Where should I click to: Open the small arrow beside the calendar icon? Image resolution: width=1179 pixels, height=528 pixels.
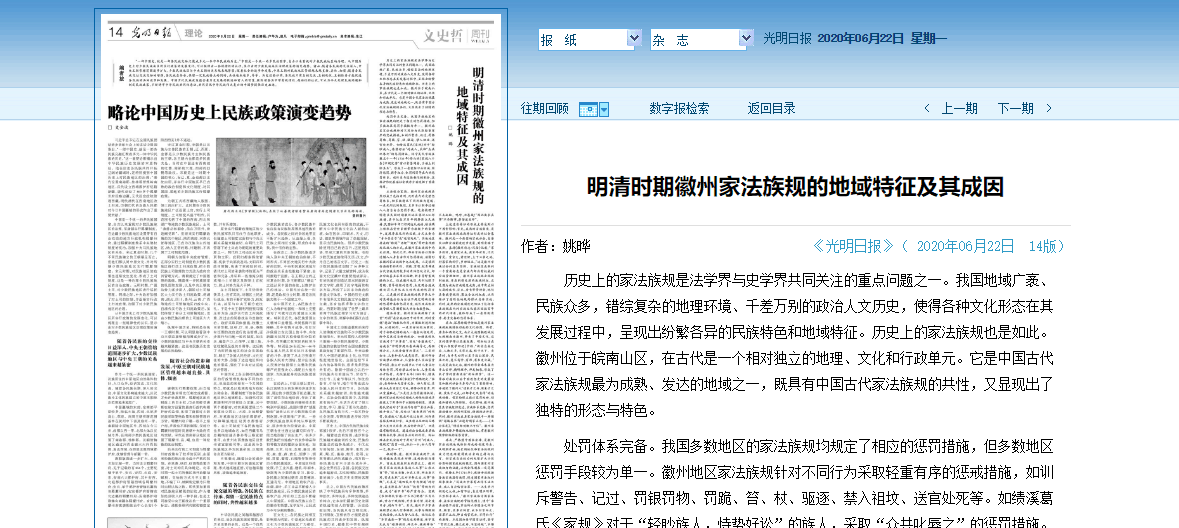click(604, 109)
